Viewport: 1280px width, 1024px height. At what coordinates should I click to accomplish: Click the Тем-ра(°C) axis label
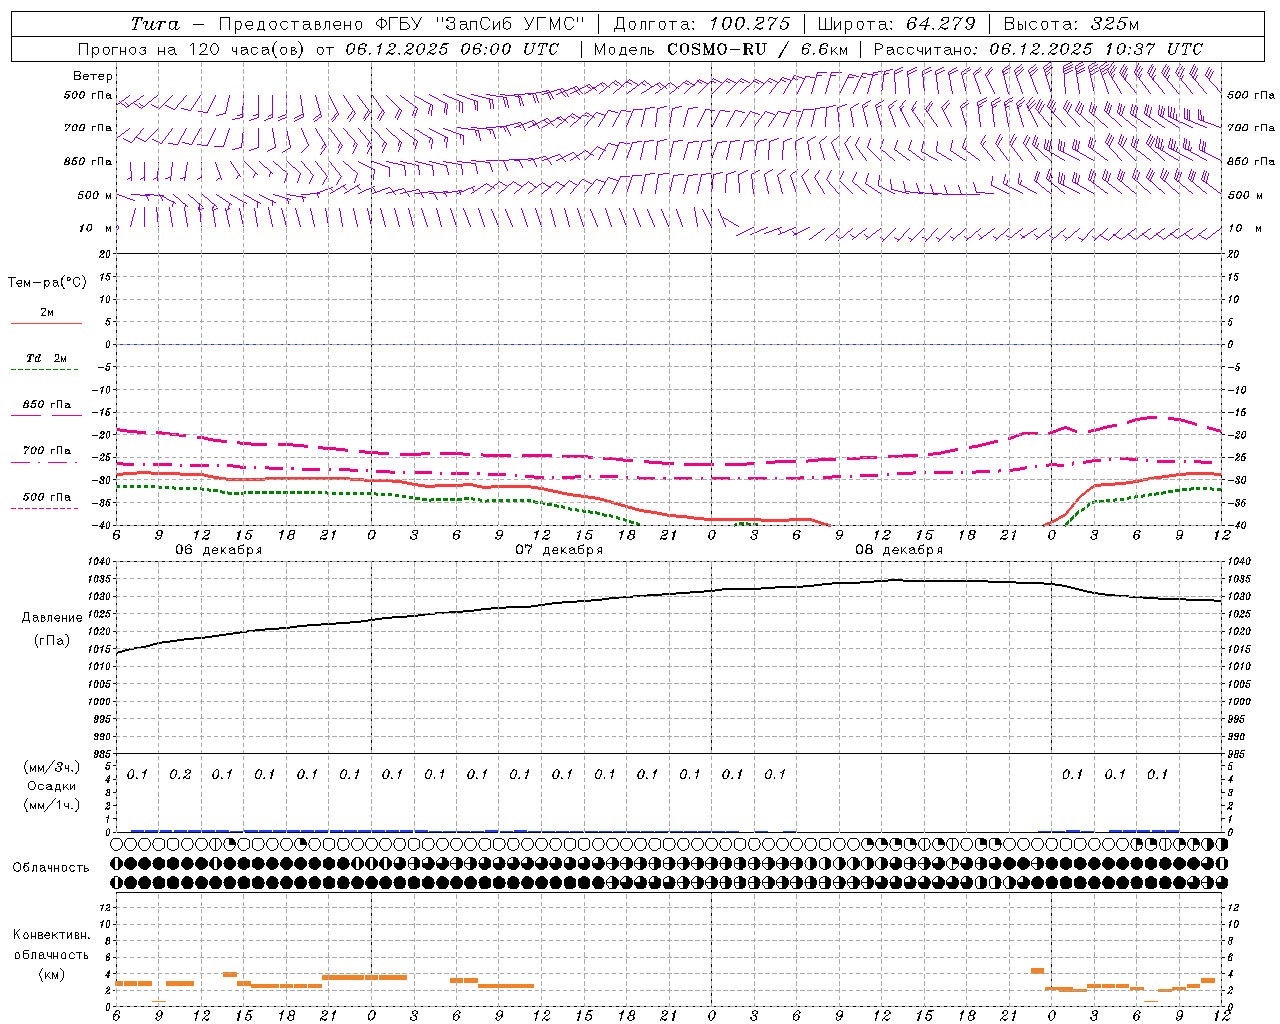[47, 283]
